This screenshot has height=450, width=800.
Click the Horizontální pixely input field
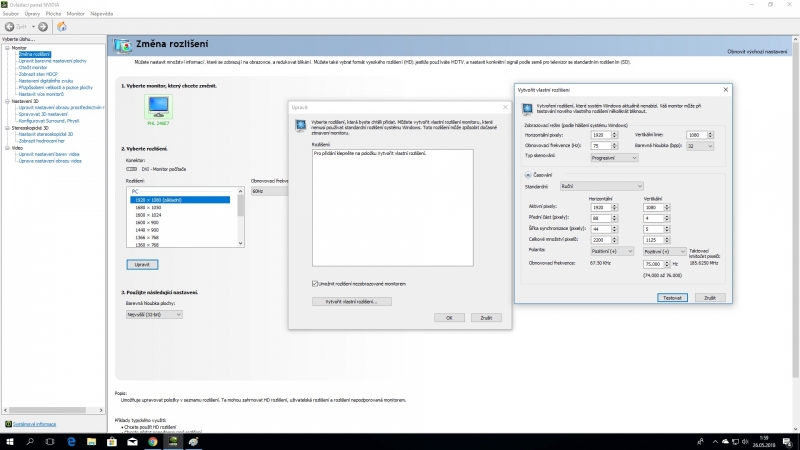point(601,135)
